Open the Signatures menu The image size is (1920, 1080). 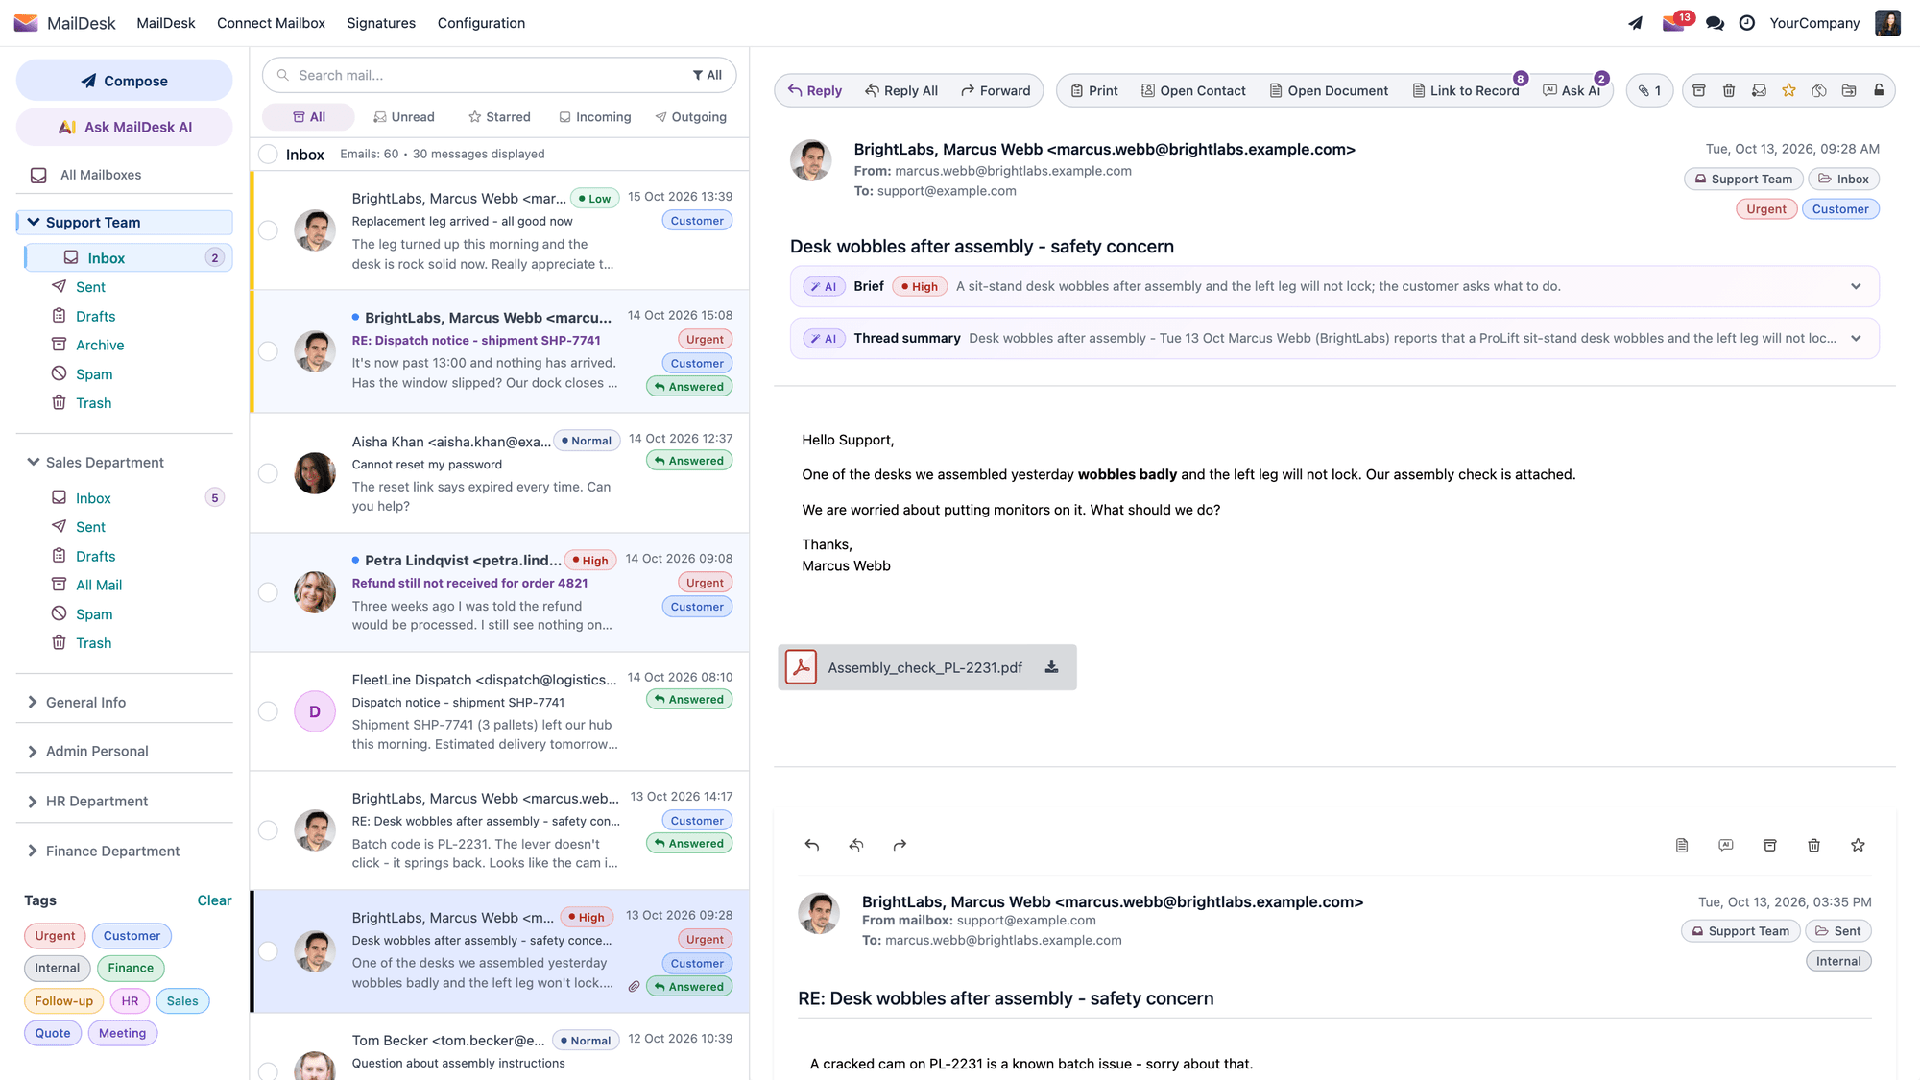point(381,23)
